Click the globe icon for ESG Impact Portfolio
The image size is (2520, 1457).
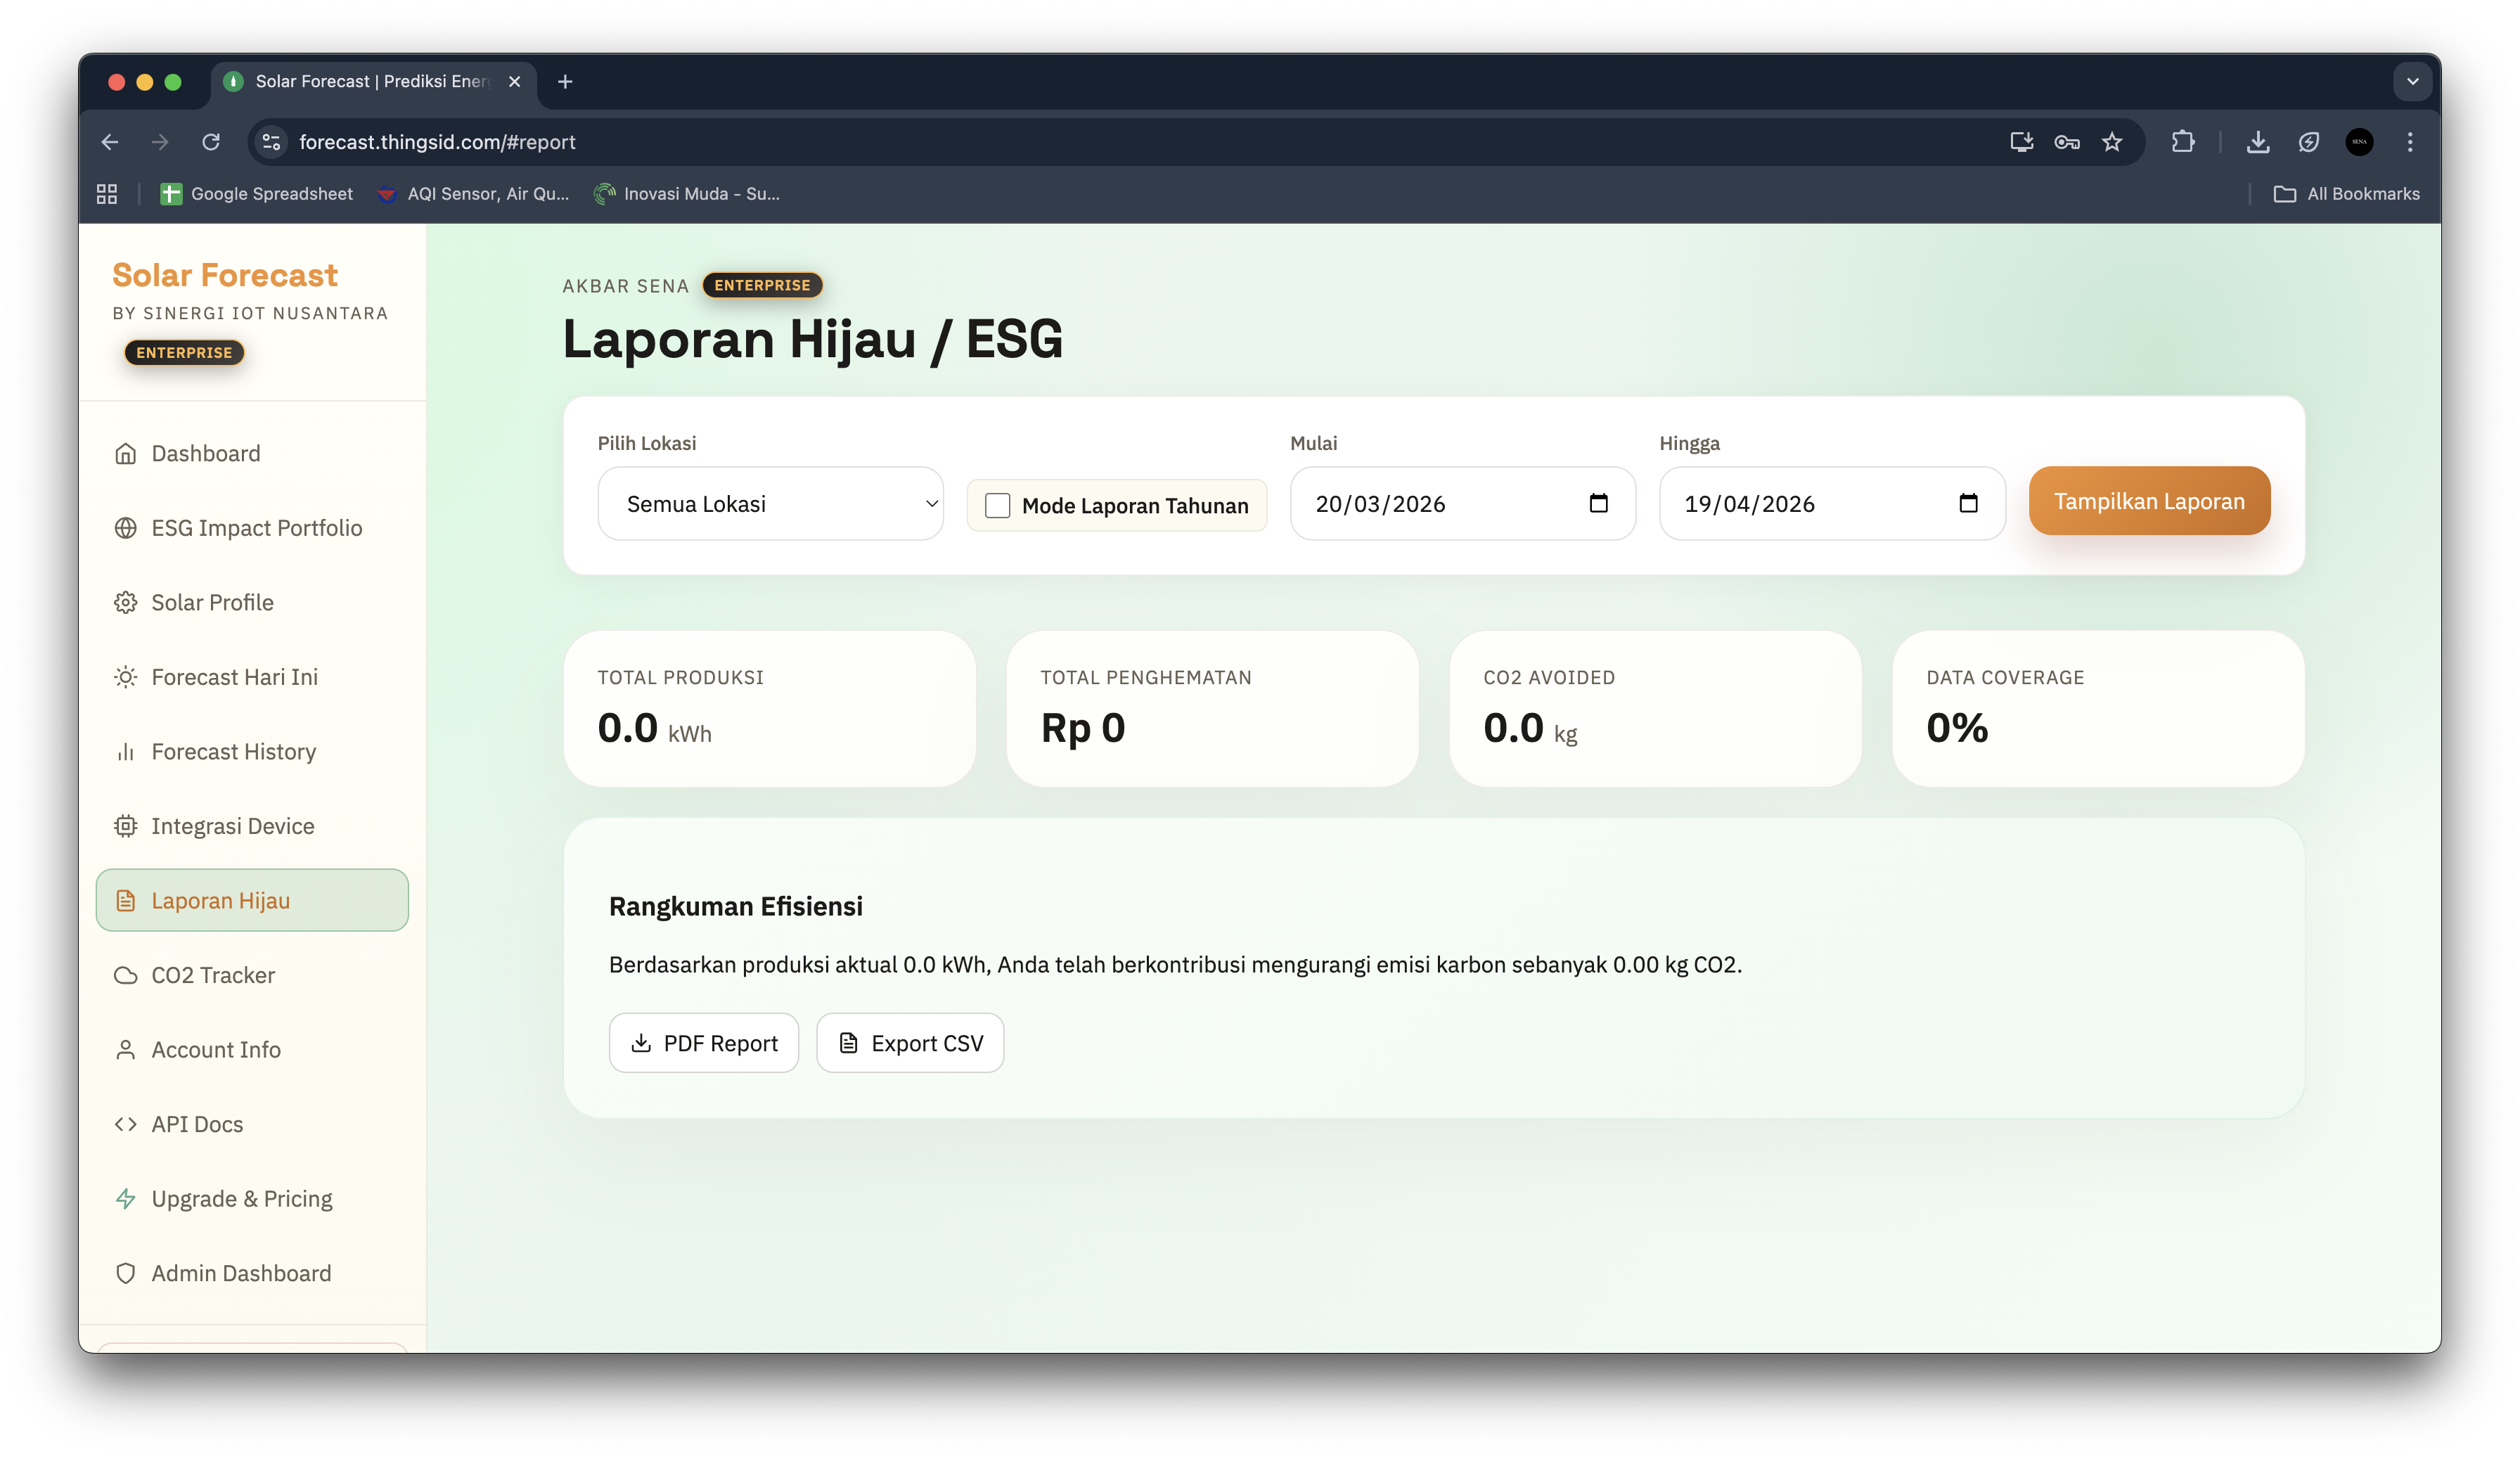[125, 528]
